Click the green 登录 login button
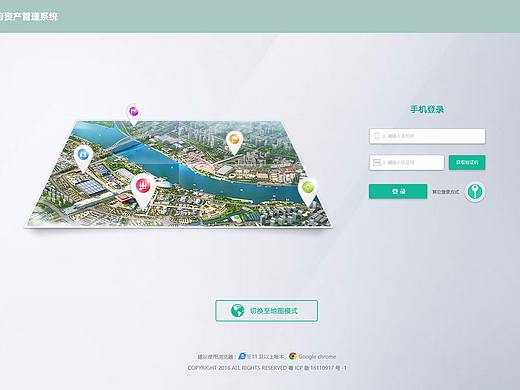Viewport: 520px width, 390px height. click(x=398, y=191)
